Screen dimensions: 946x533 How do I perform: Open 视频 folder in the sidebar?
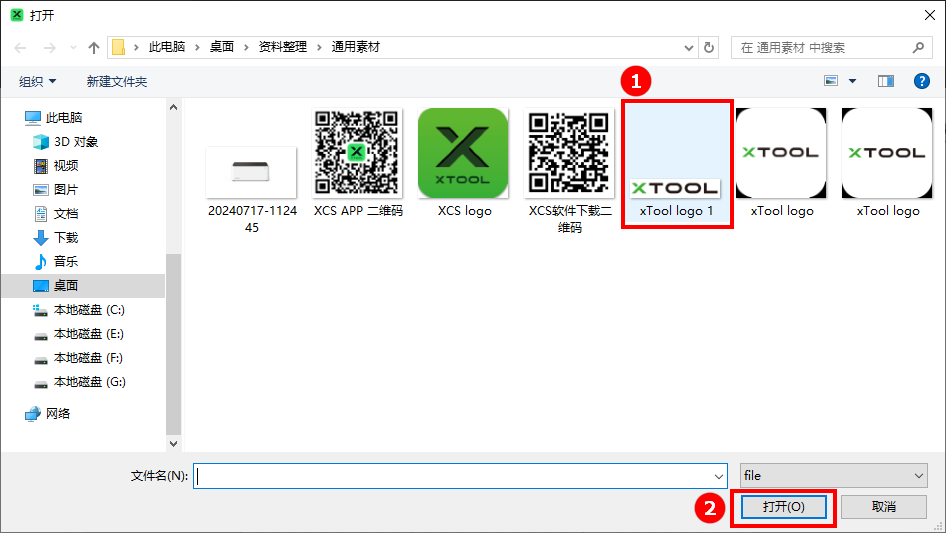tap(56, 166)
